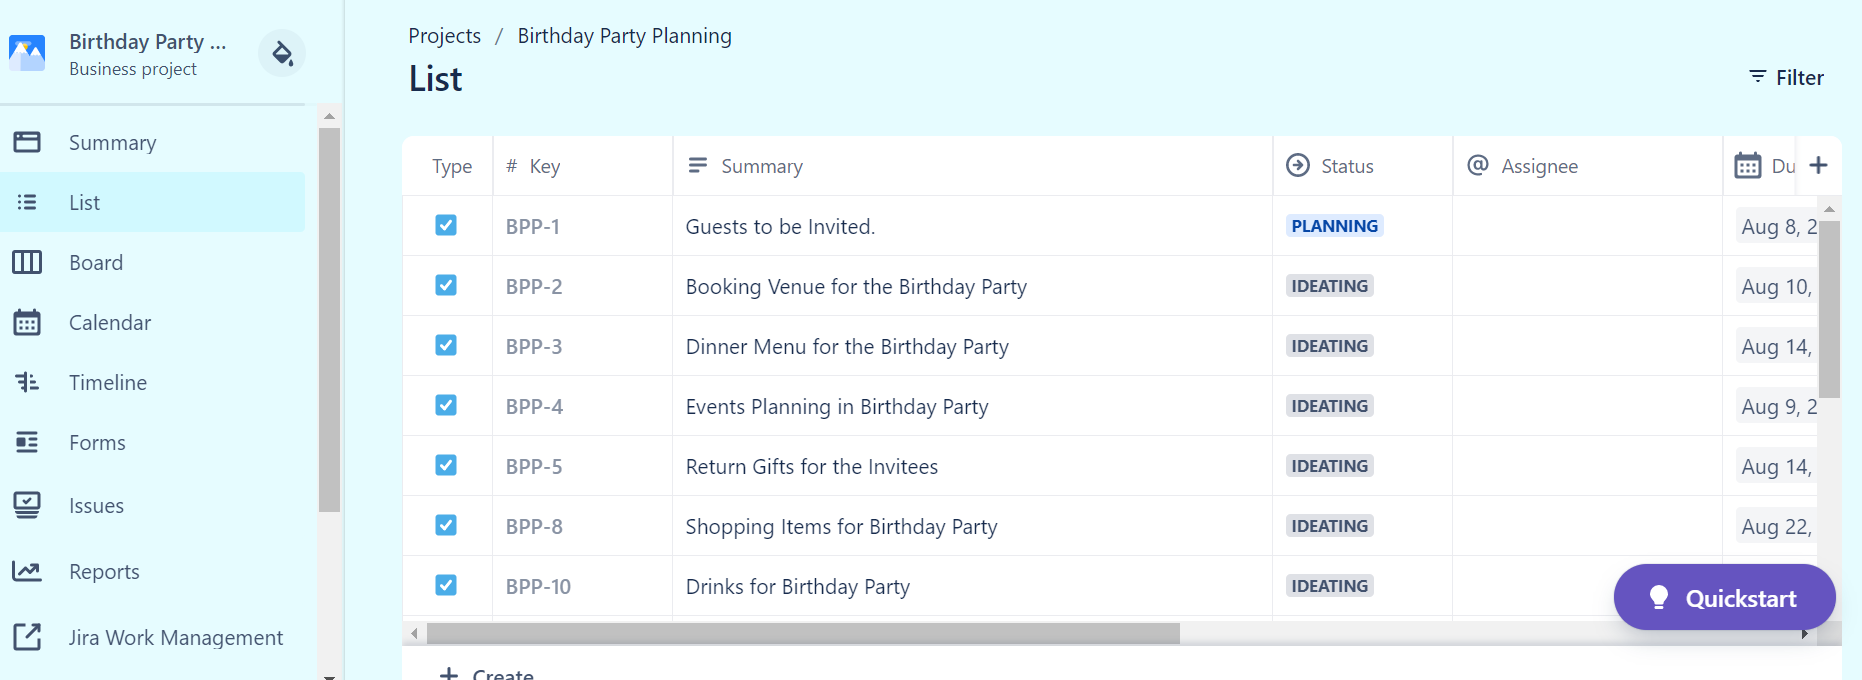Click the Issues monitor icon in sidebar
Screen dimensions: 1862x680
(x=27, y=505)
